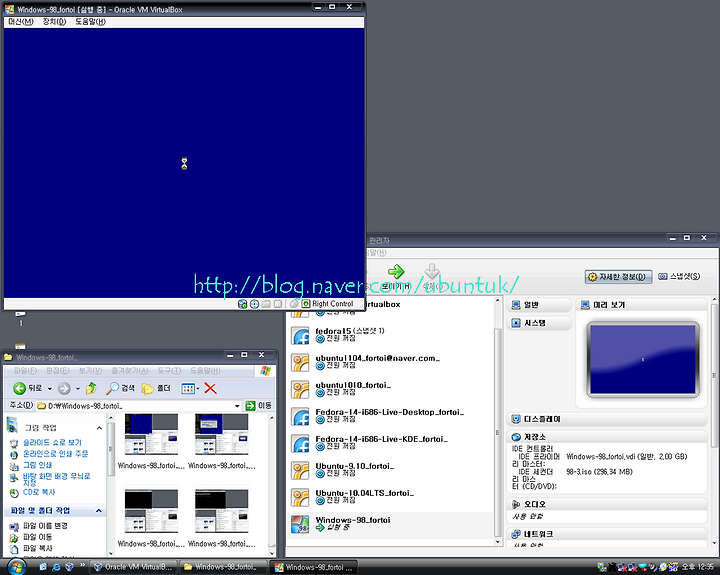Click the system tray clock 오후 12:35

(698, 567)
